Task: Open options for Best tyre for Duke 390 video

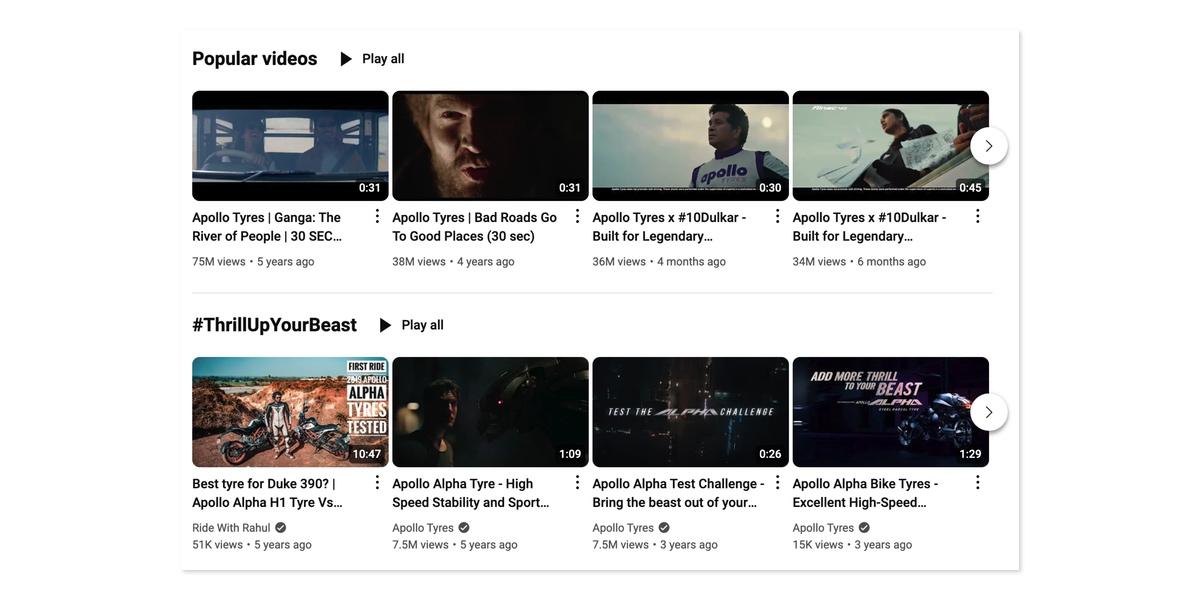Action: (377, 483)
